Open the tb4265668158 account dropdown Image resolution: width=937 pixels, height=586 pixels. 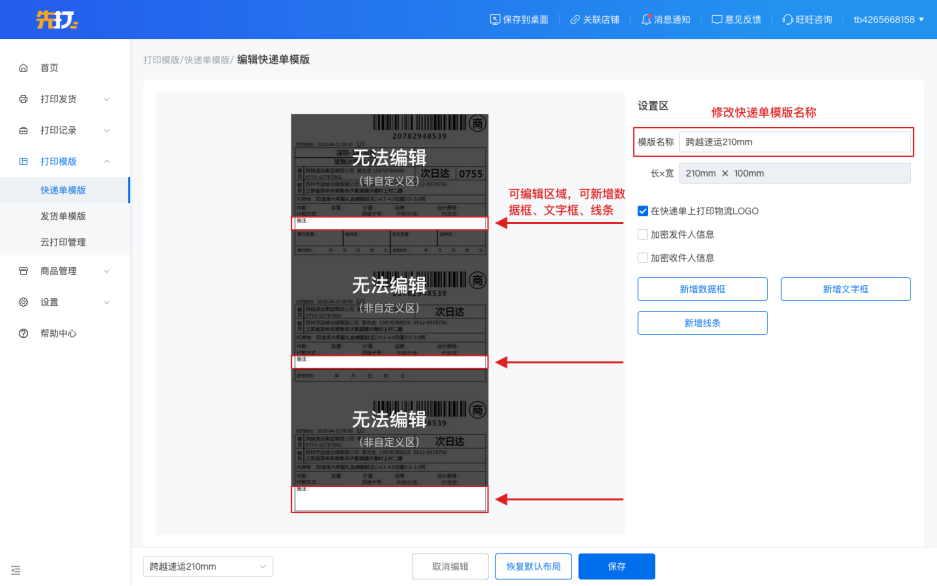pyautogui.click(x=888, y=19)
